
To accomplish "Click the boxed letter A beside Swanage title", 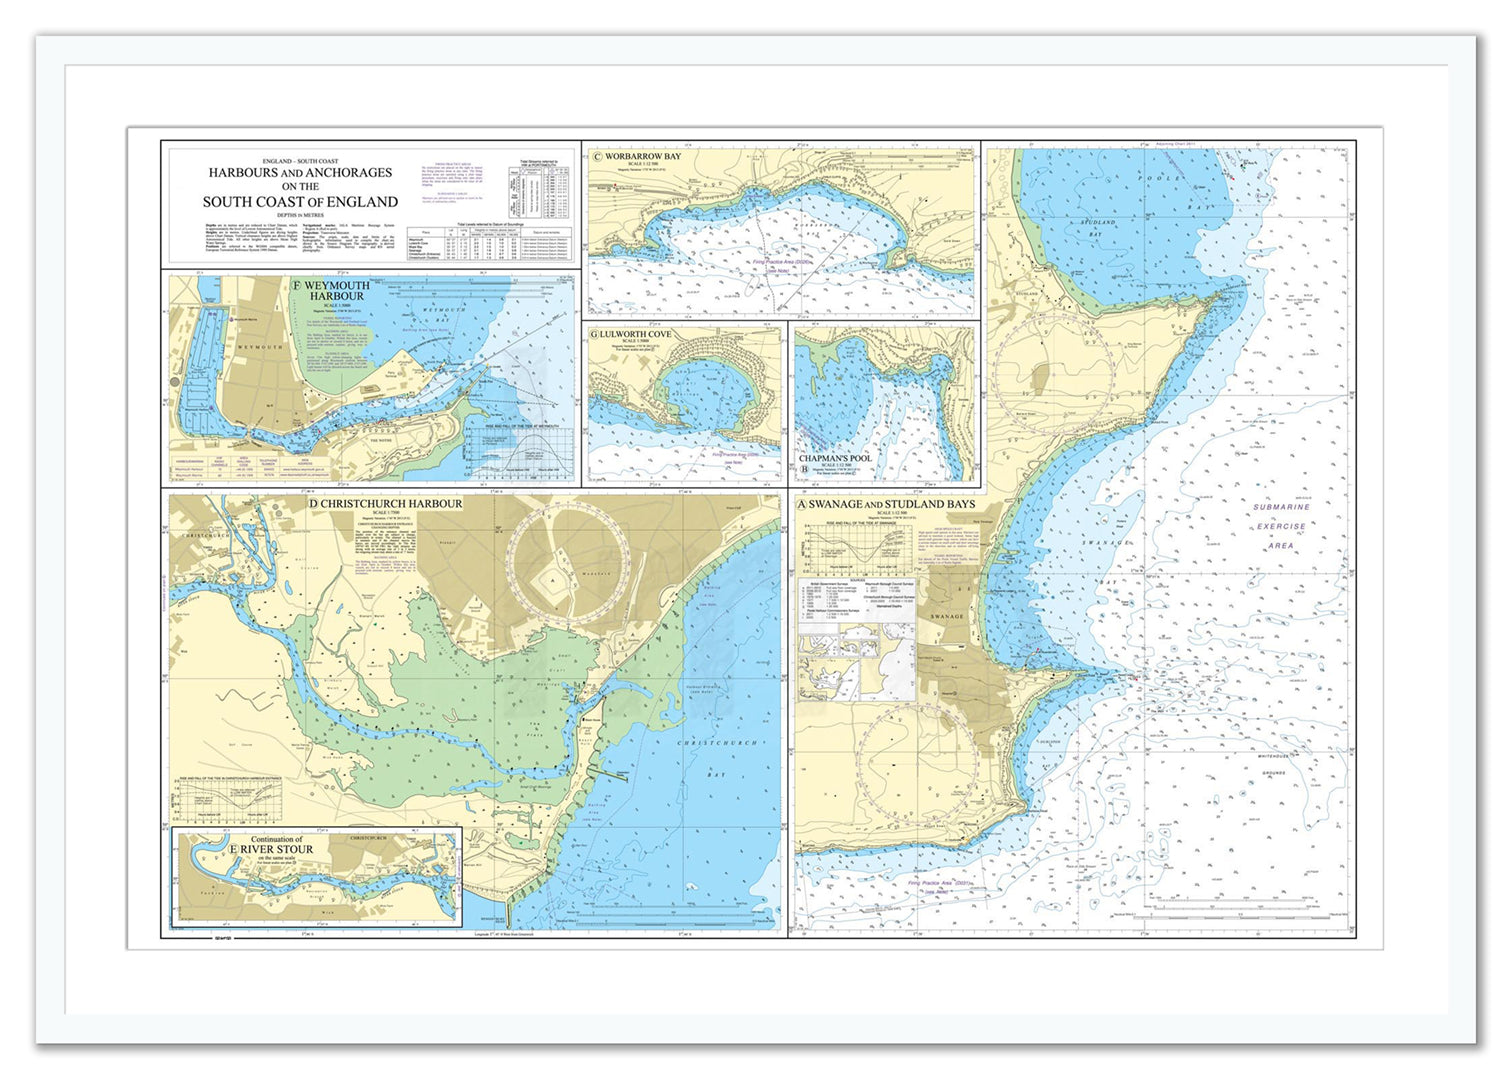I will pyautogui.click(x=802, y=505).
